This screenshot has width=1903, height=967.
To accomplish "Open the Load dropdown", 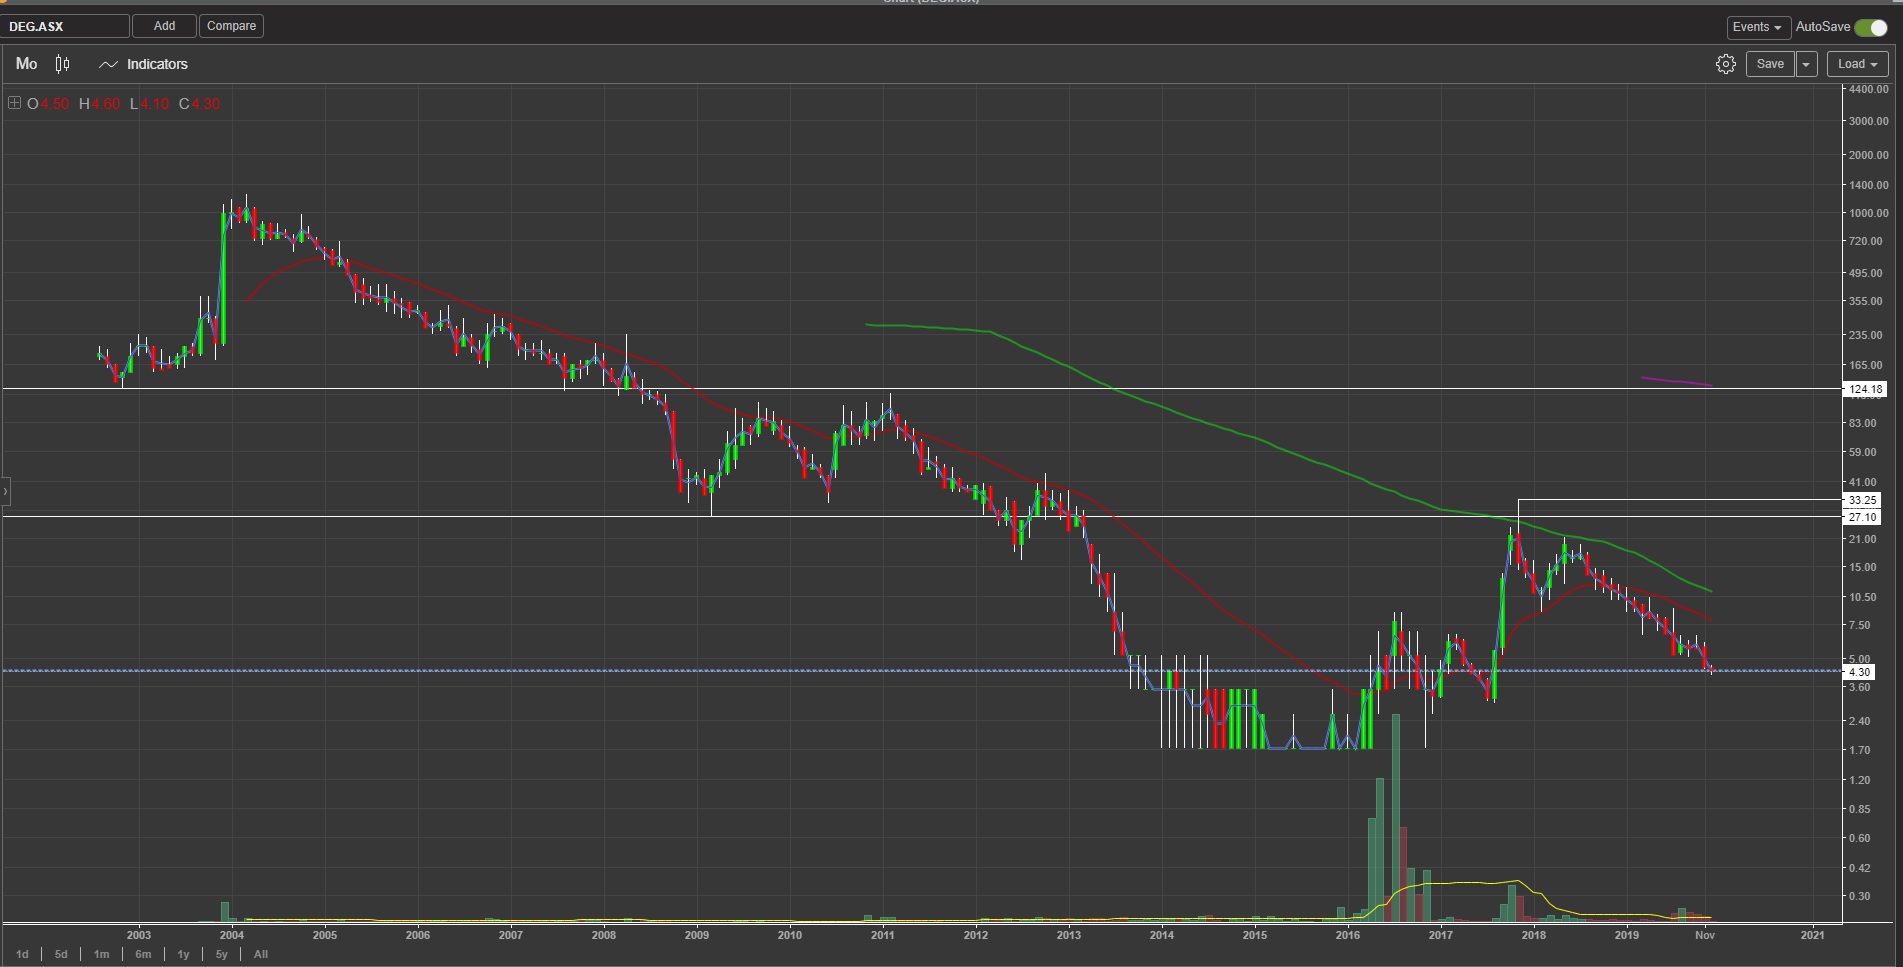I will pyautogui.click(x=1857, y=64).
